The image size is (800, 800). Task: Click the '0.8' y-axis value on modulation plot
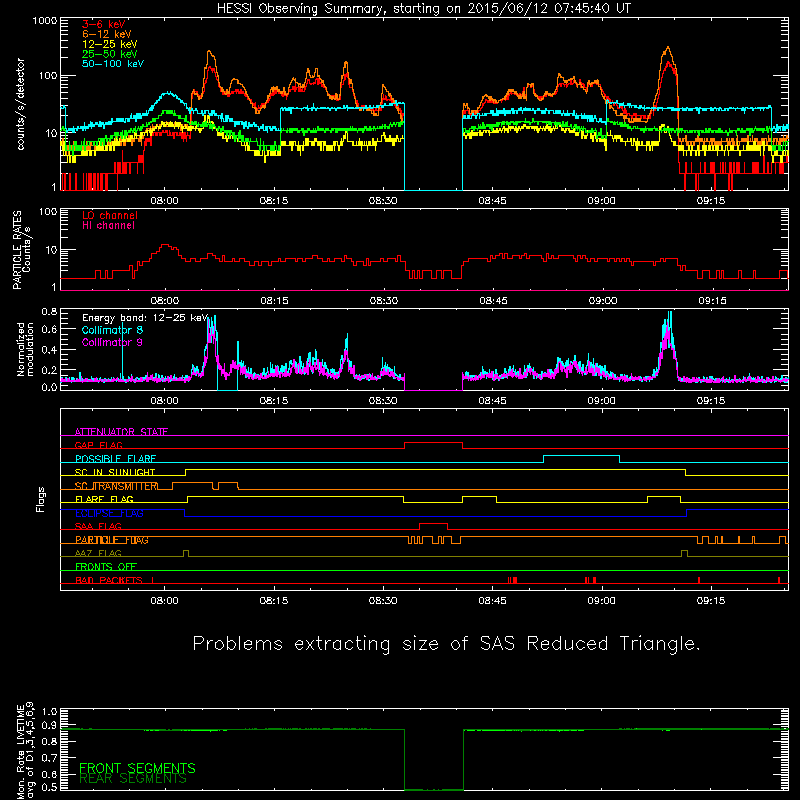point(49,311)
